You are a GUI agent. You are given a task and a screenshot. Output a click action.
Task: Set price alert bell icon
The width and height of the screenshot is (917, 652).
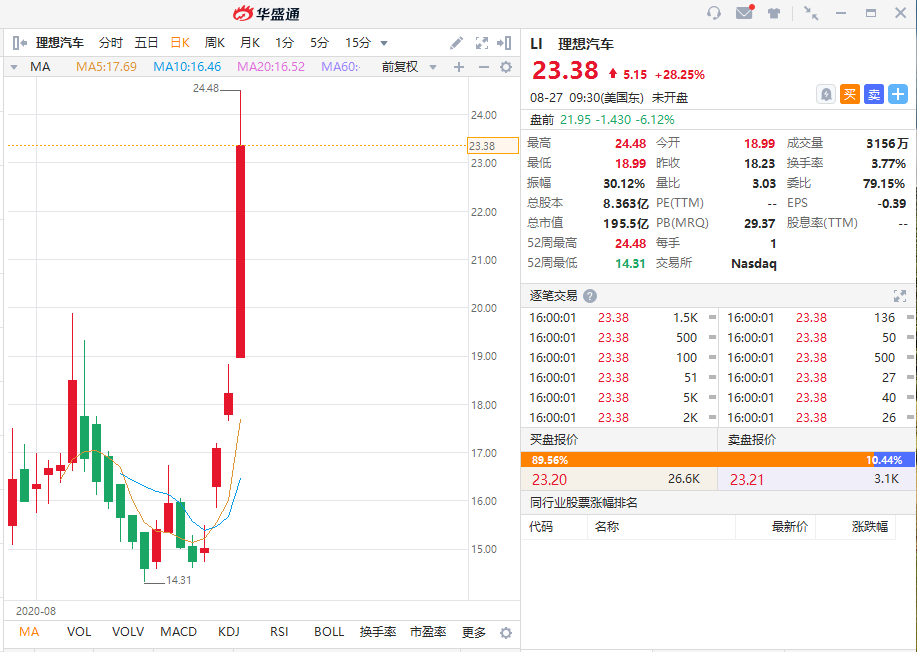click(826, 94)
